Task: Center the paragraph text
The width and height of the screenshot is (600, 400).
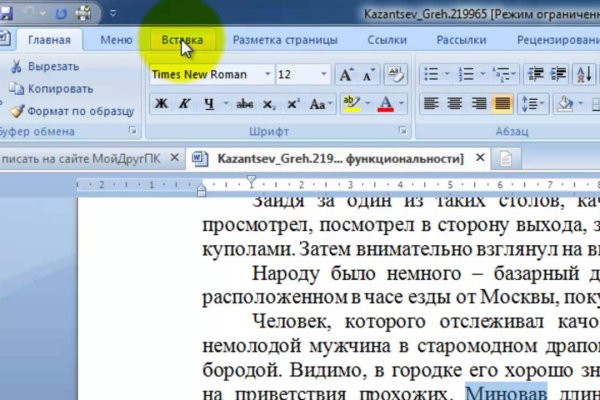Action: pos(454,104)
